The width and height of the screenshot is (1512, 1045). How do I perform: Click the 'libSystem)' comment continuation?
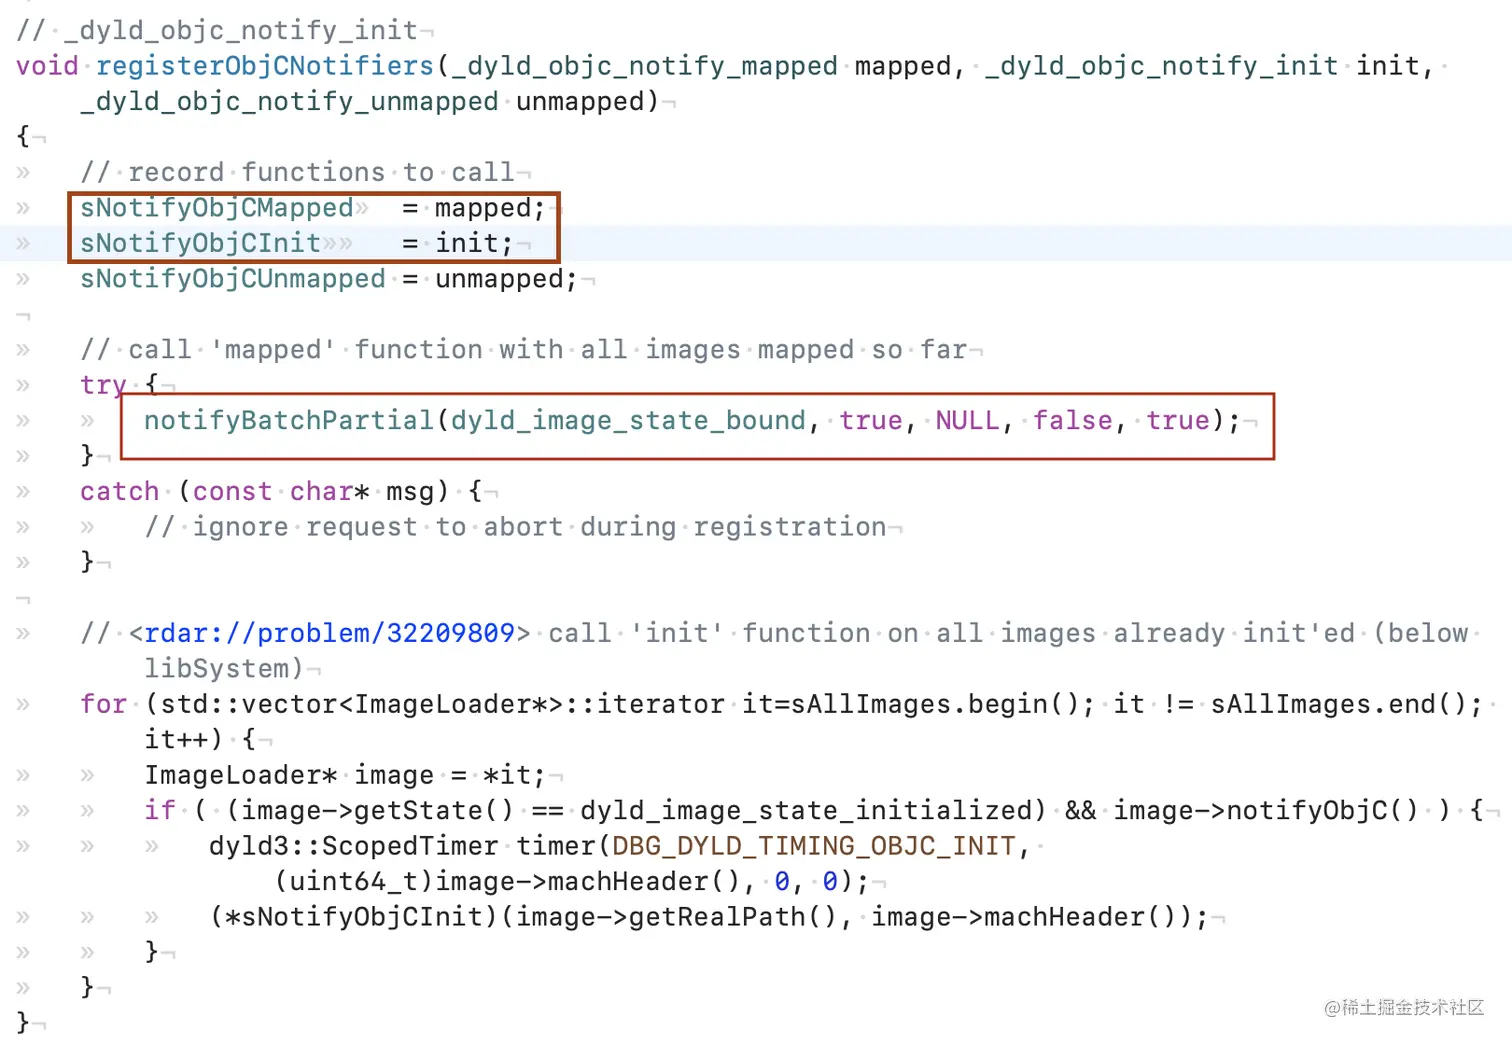[x=223, y=669]
